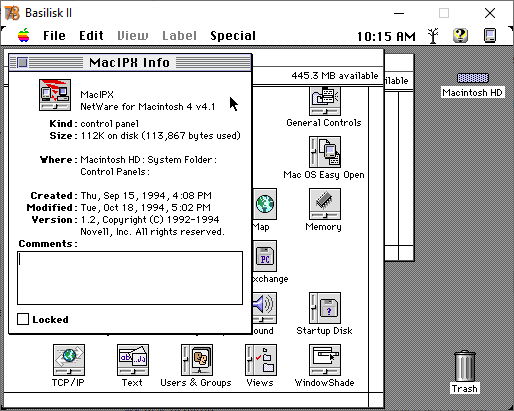
Task: Click the 'Users & Groups' label text
Action: pyautogui.click(x=196, y=383)
